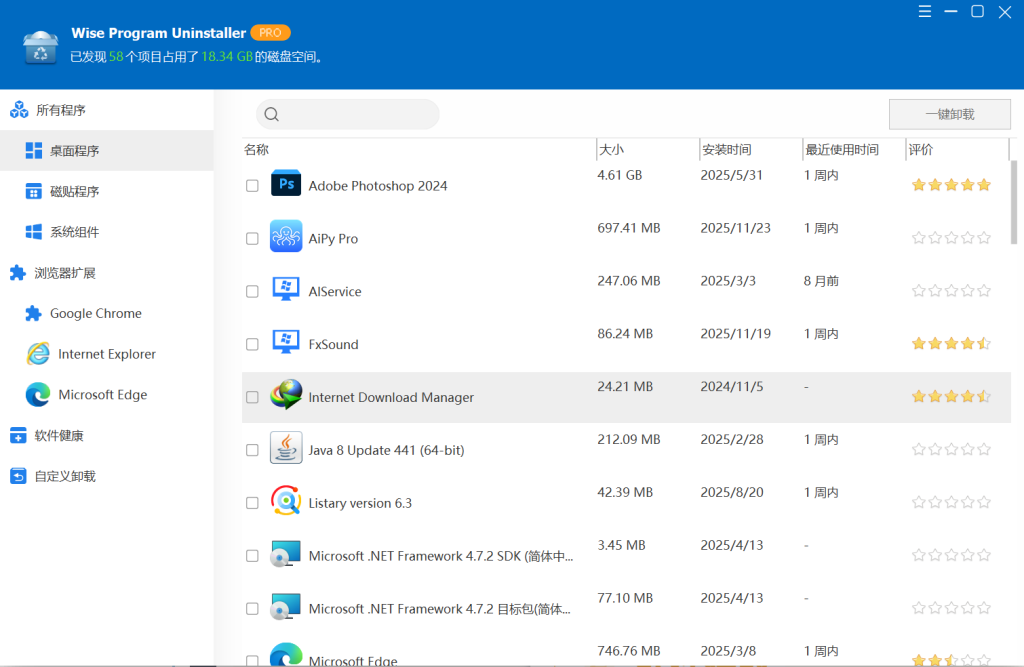Screen dimensions: 1024x667
Task: Click the Listary version 6.3 icon
Action: tap(286, 502)
